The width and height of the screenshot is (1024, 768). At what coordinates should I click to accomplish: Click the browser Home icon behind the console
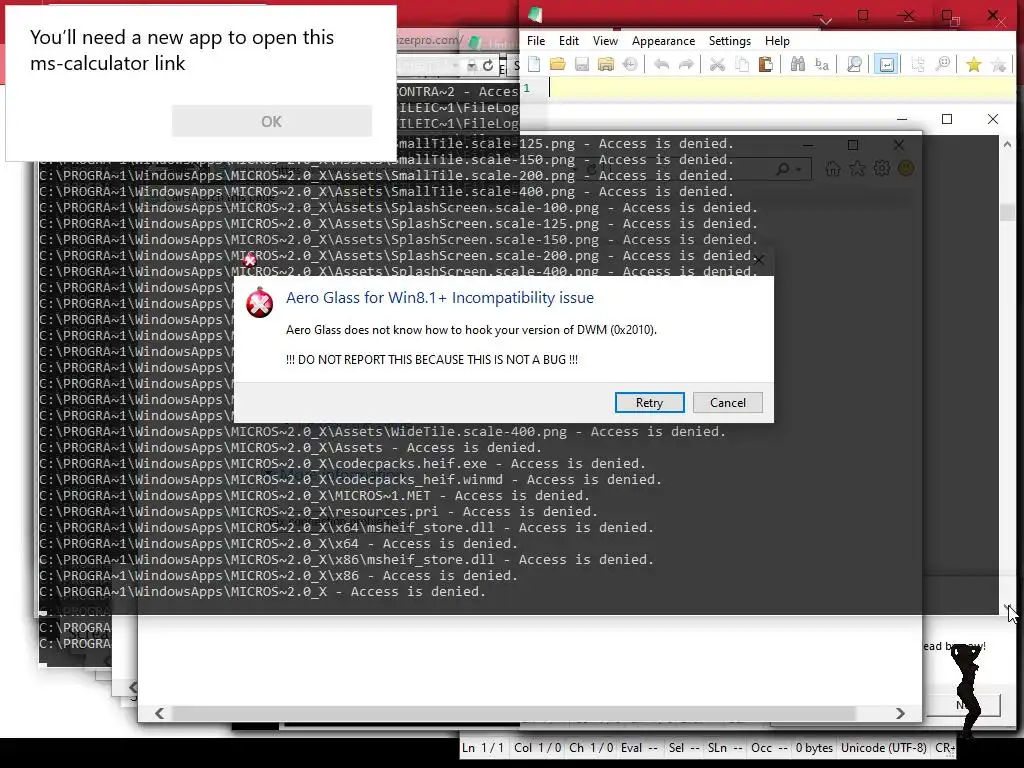click(833, 169)
